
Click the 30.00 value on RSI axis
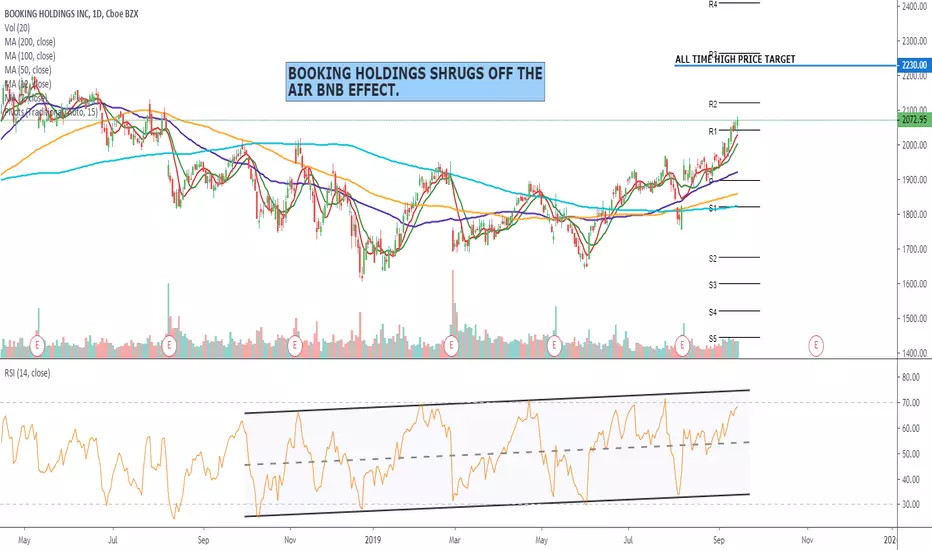(911, 504)
